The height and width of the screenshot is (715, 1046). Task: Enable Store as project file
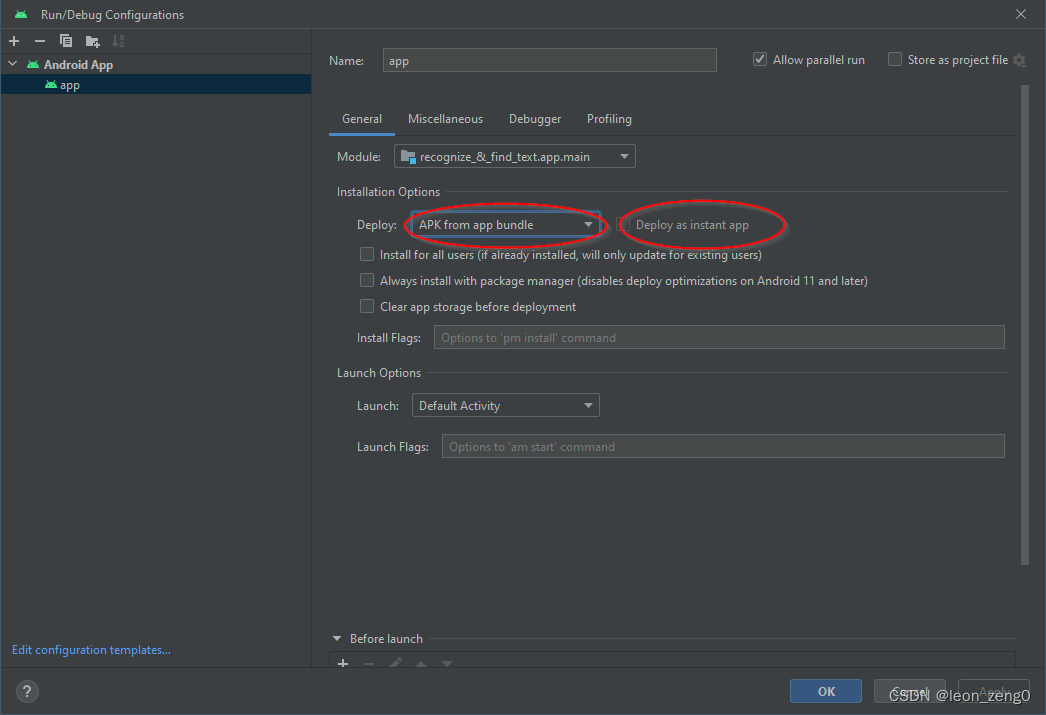[895, 59]
